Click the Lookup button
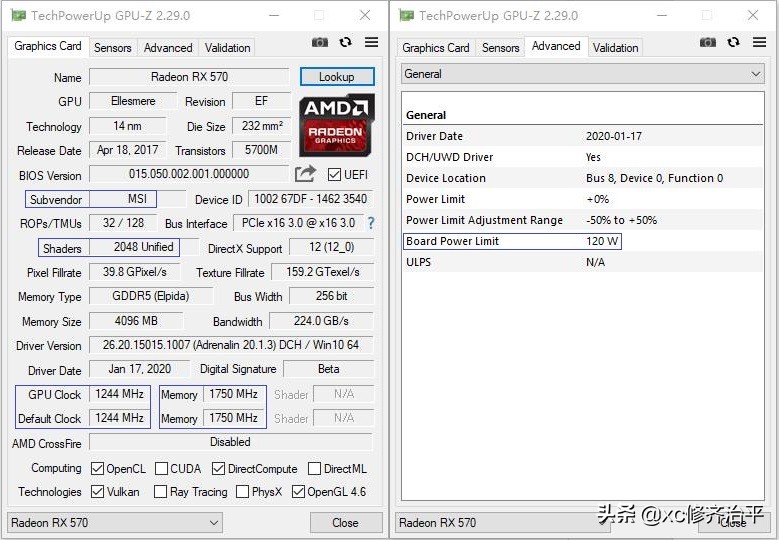Screen dimensions: 779x540 [337, 77]
